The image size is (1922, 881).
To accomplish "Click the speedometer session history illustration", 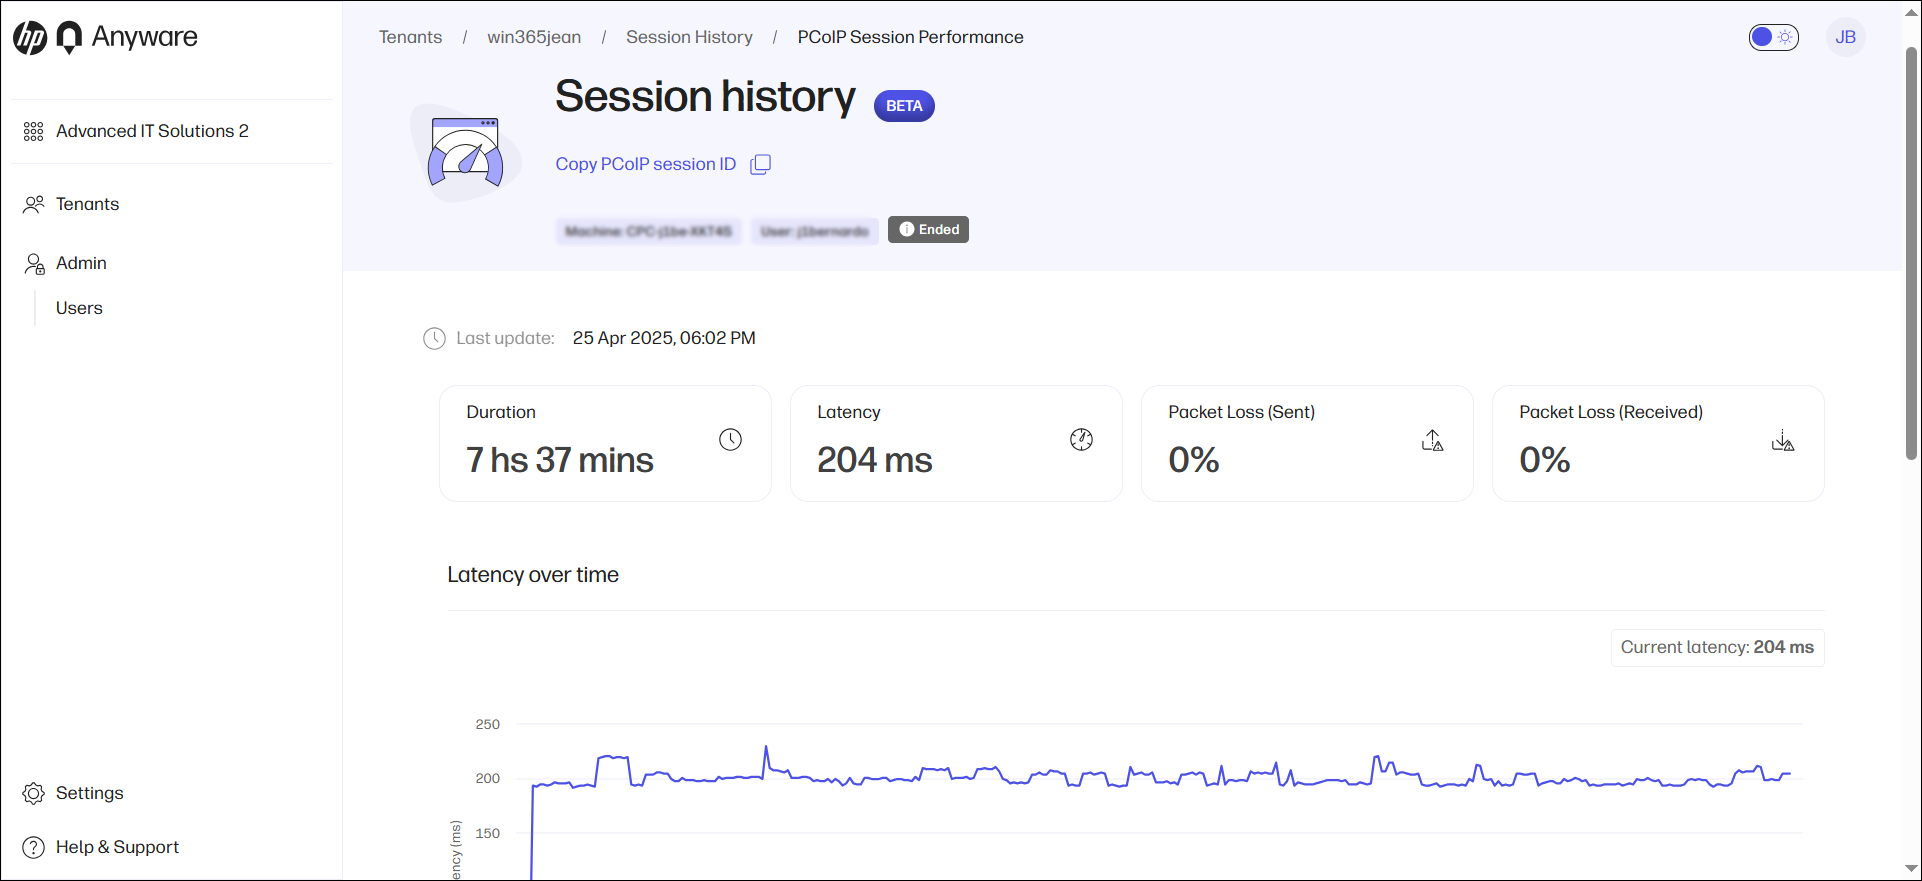I will pos(466,153).
